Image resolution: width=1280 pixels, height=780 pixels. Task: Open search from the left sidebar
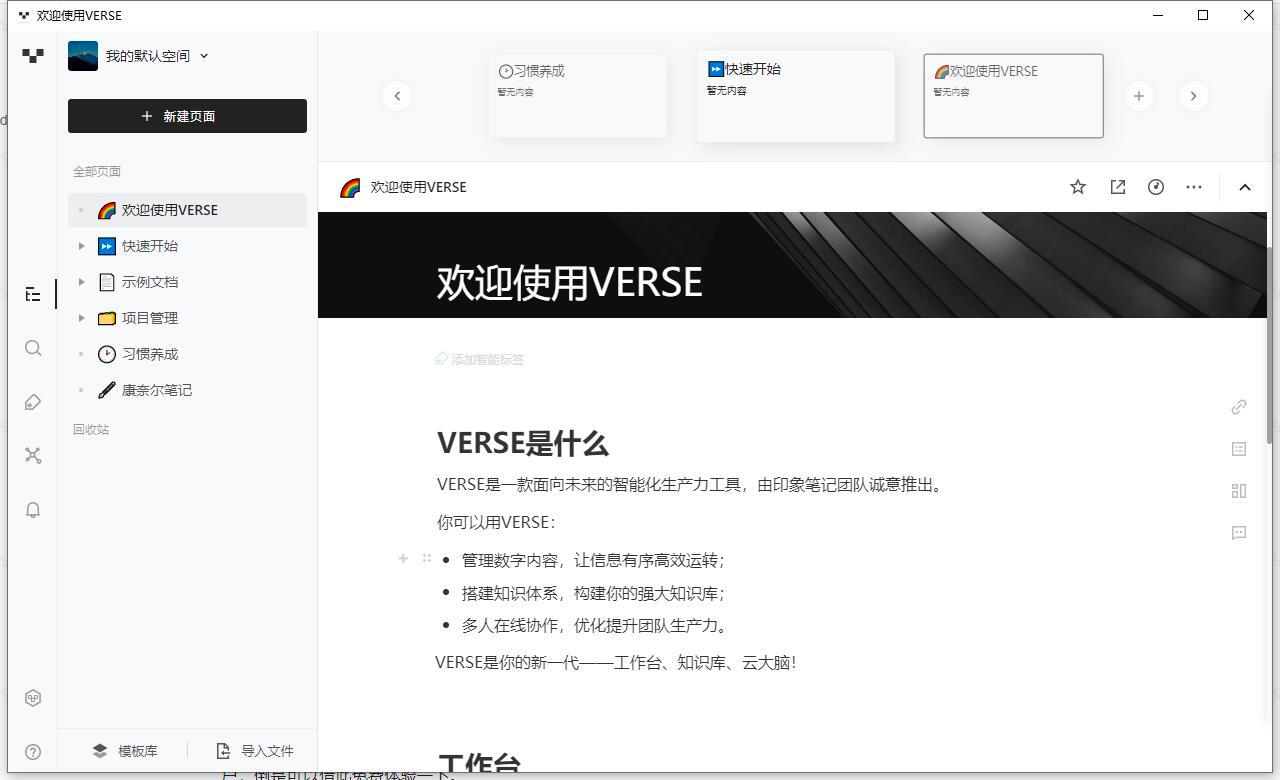(33, 348)
